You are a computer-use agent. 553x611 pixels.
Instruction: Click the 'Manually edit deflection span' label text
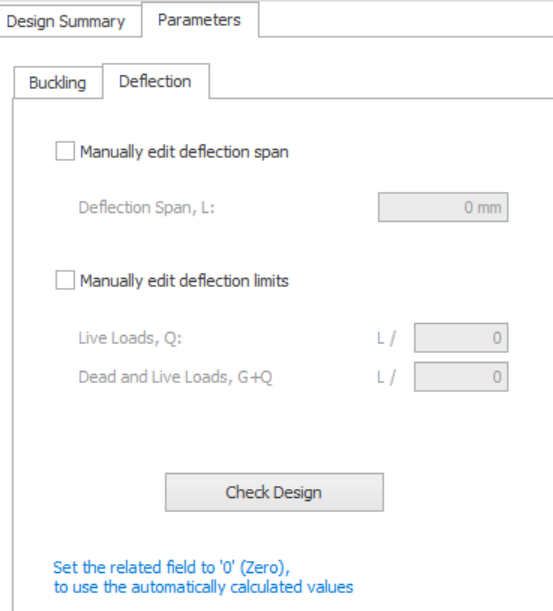184,152
